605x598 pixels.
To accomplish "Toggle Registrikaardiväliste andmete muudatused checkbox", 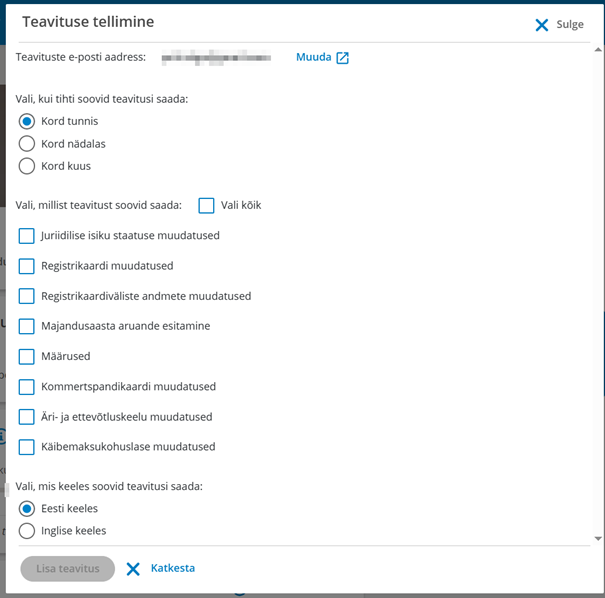I will click(27, 296).
